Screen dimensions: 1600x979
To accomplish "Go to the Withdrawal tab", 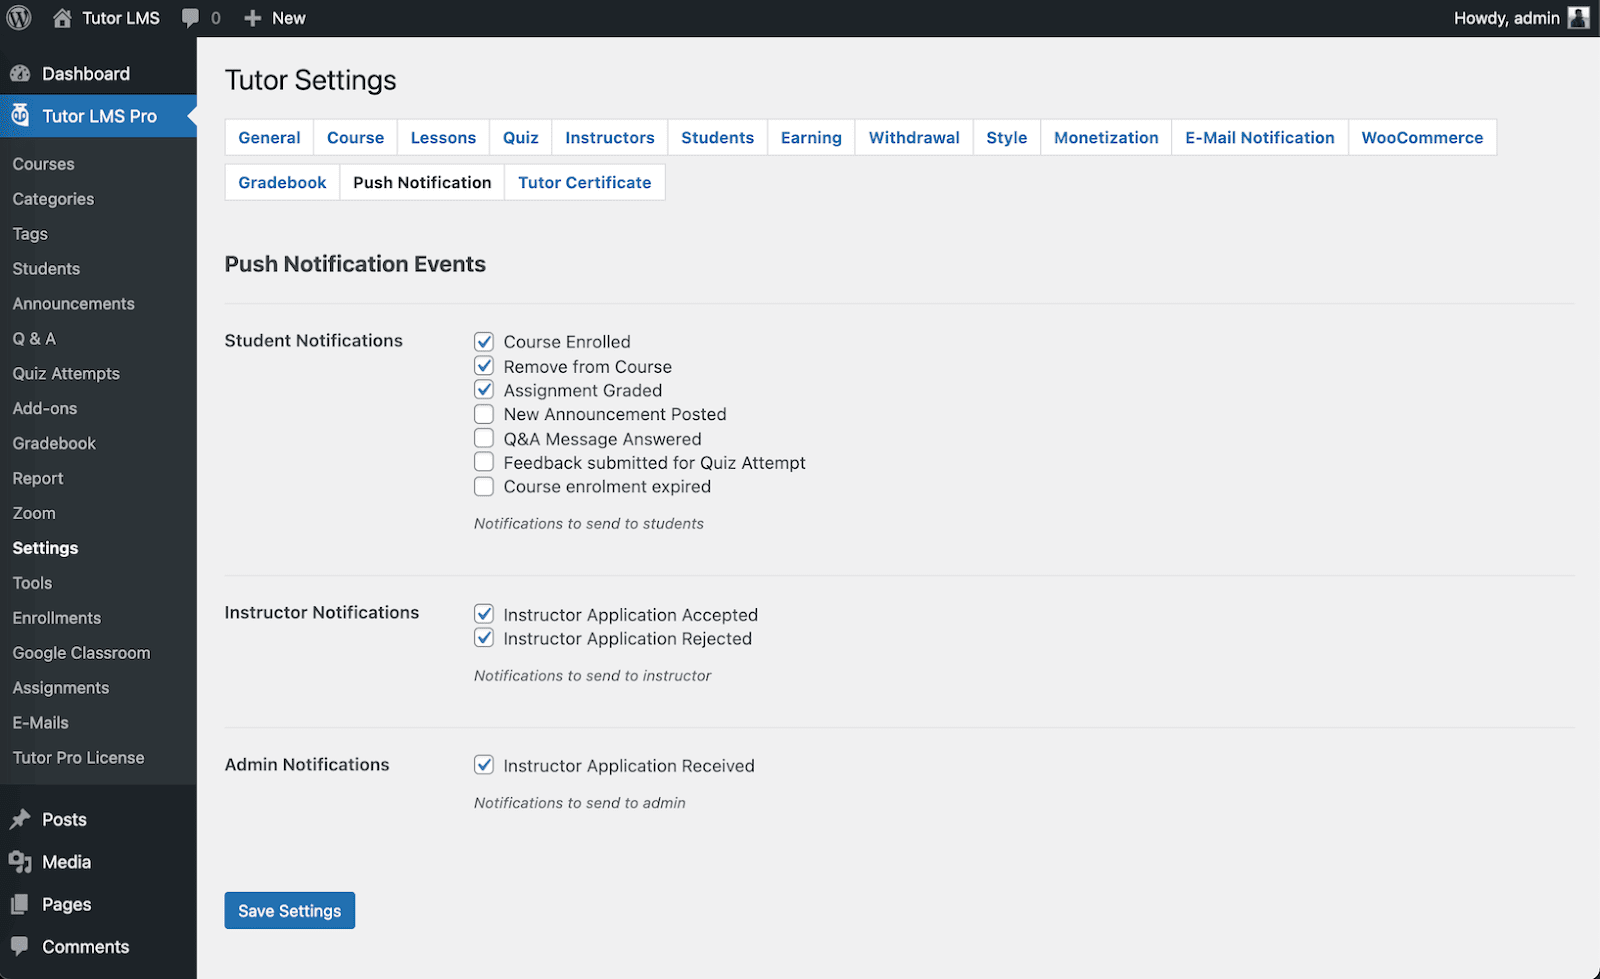I will click(914, 137).
